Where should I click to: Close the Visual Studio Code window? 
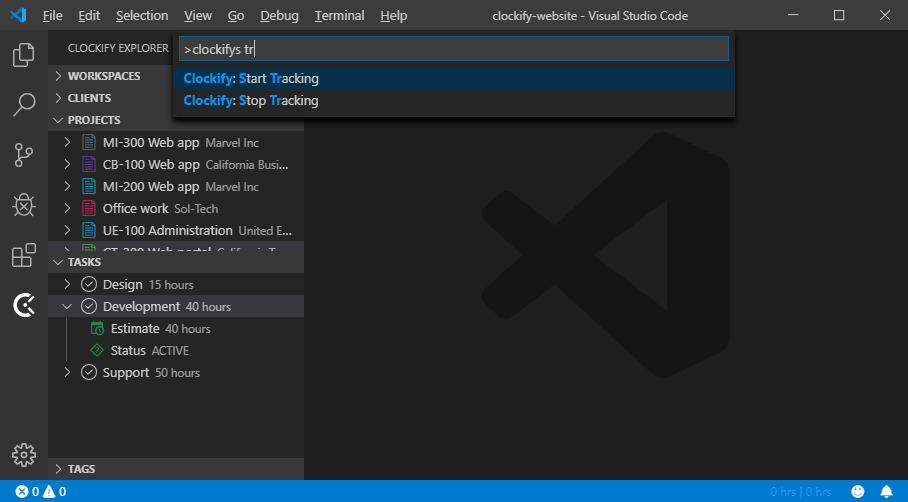[x=885, y=15]
